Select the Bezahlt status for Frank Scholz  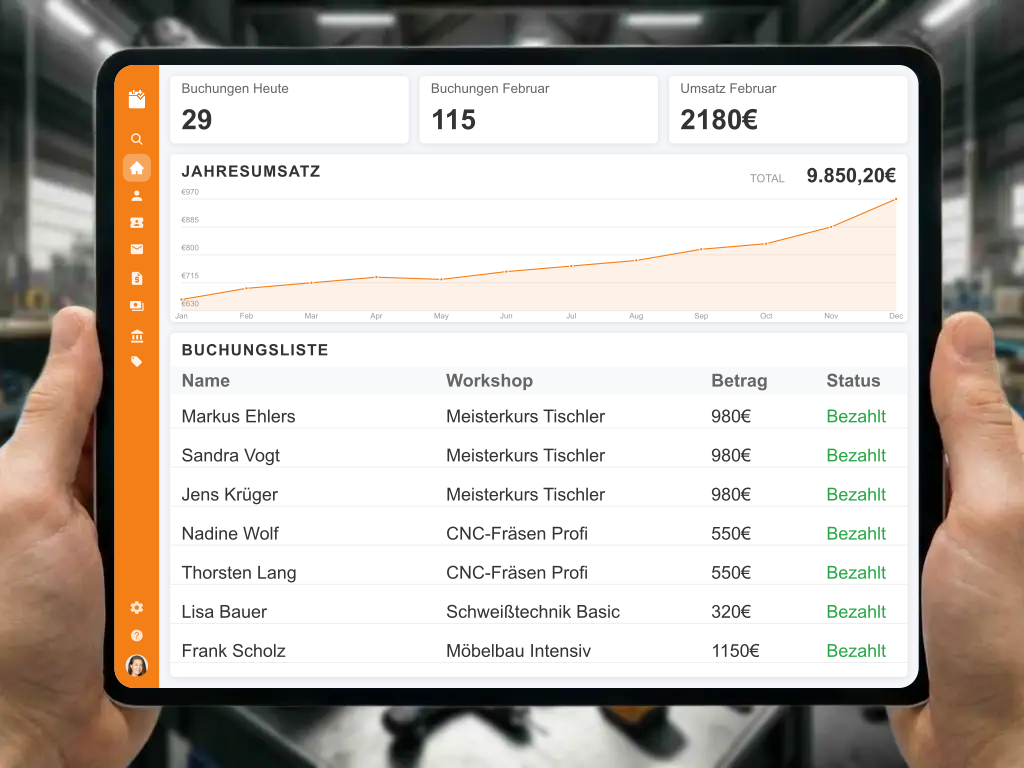coord(856,650)
